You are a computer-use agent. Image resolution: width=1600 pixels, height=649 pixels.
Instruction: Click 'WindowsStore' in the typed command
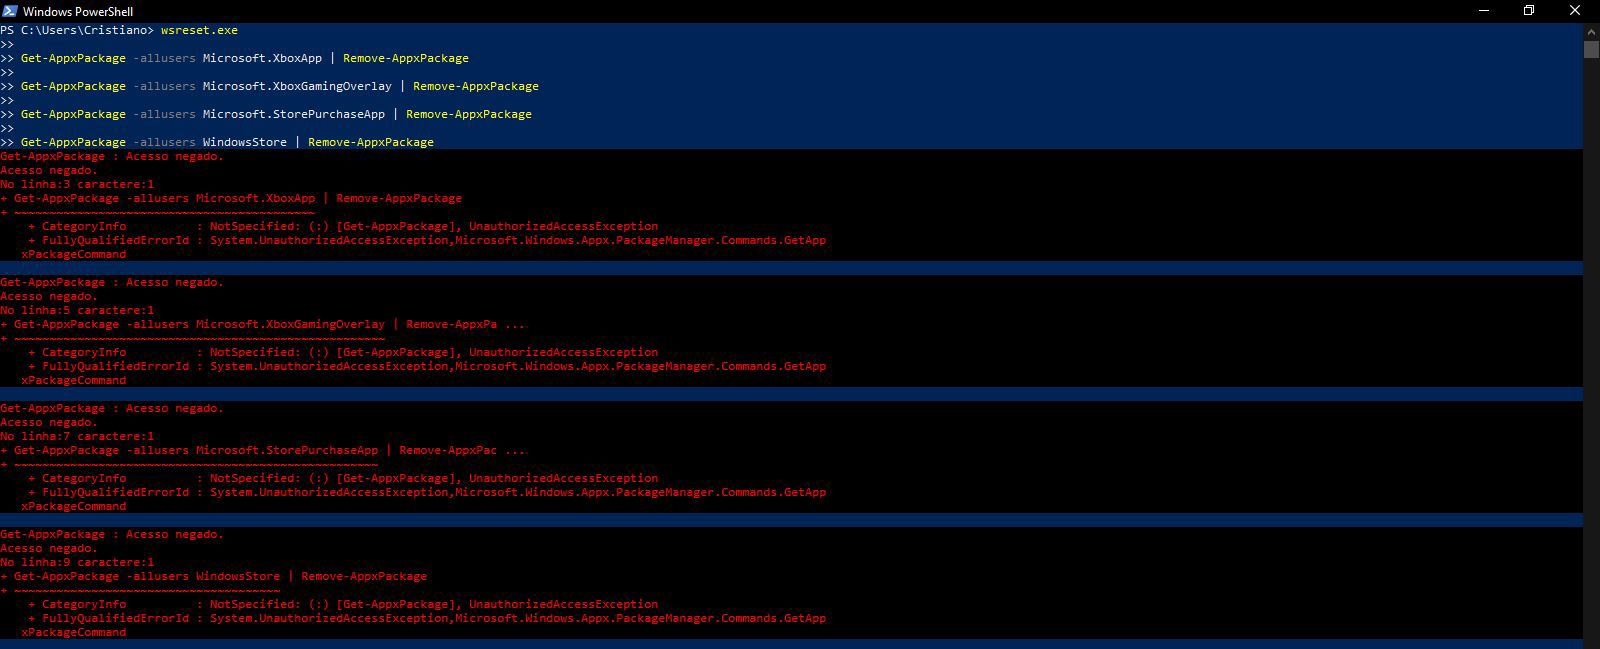pyautogui.click(x=245, y=142)
